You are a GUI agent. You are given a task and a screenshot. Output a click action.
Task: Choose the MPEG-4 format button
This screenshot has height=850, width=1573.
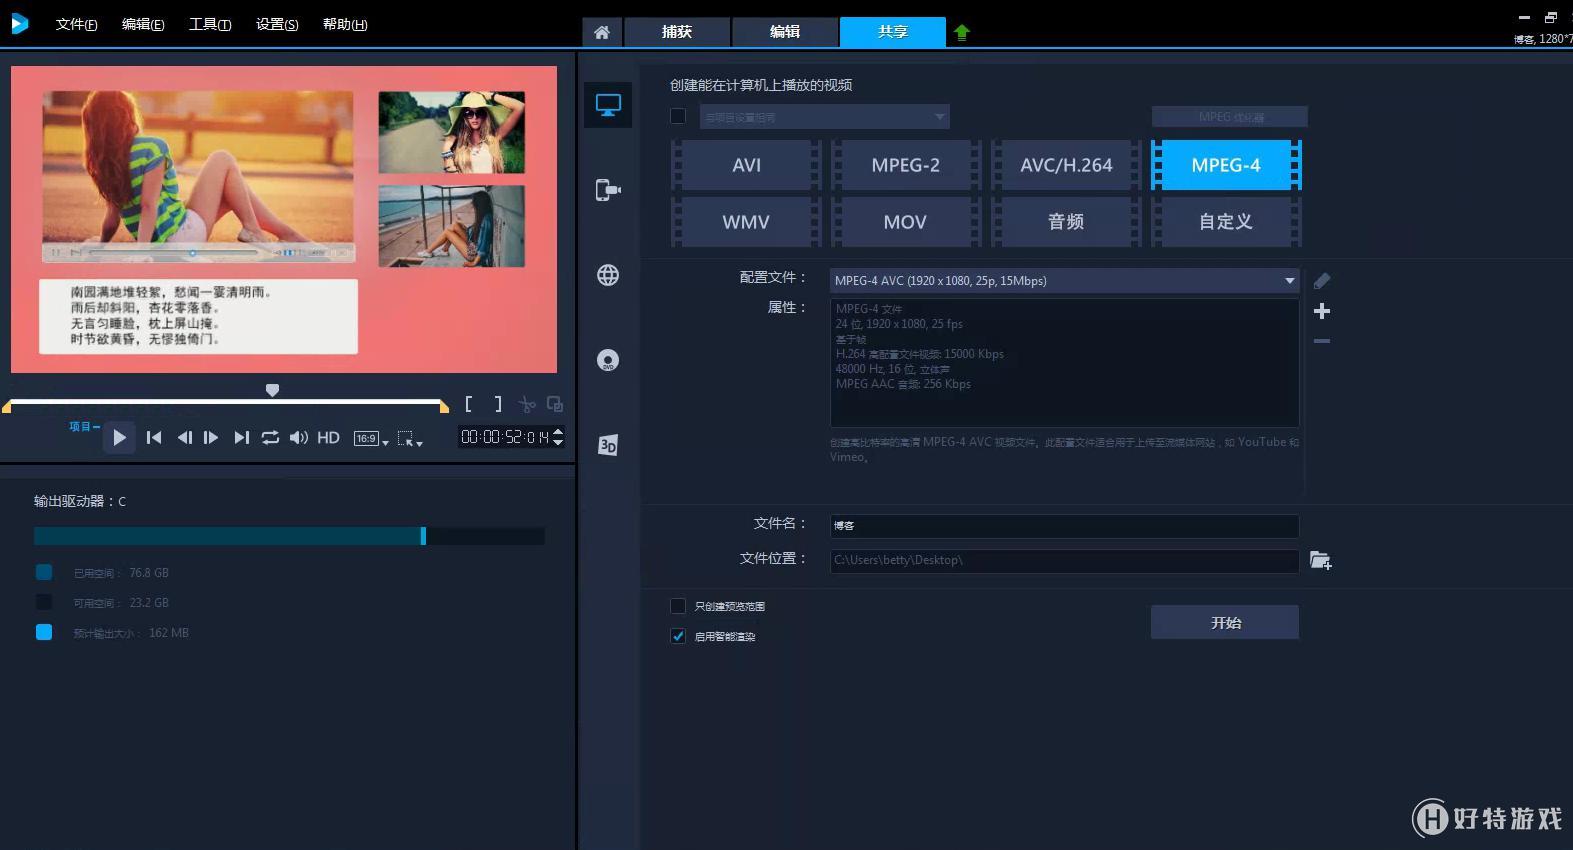pos(1226,165)
